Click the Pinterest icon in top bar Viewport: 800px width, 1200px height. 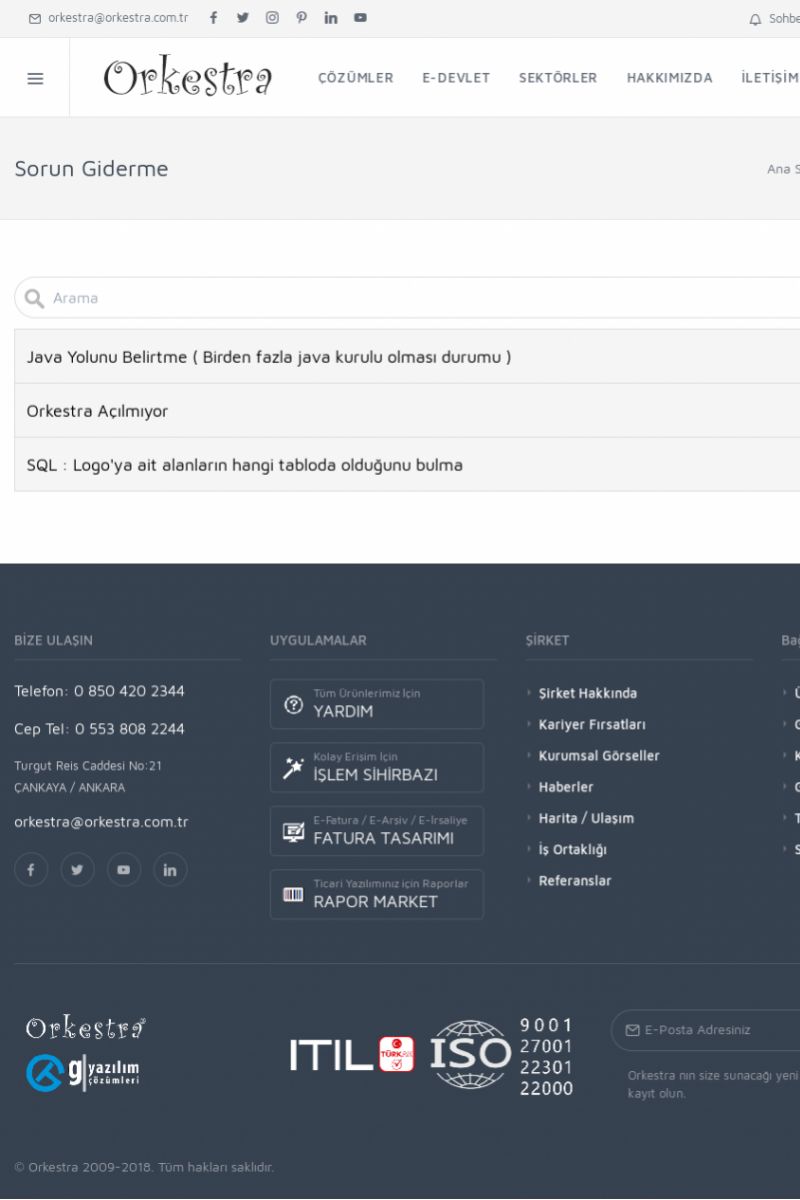(301, 18)
